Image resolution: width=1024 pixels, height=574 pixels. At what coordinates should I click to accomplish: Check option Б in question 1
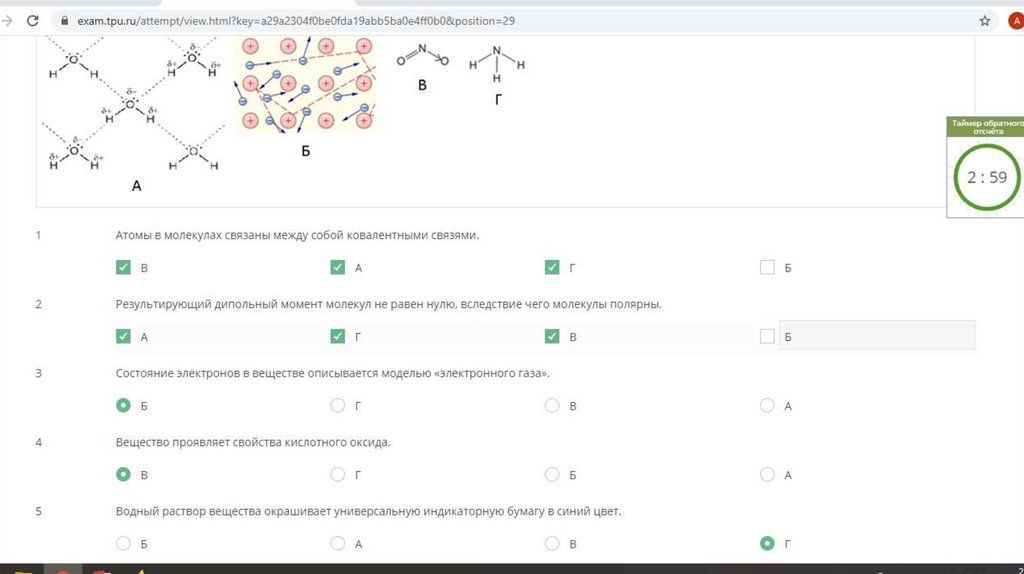(767, 267)
